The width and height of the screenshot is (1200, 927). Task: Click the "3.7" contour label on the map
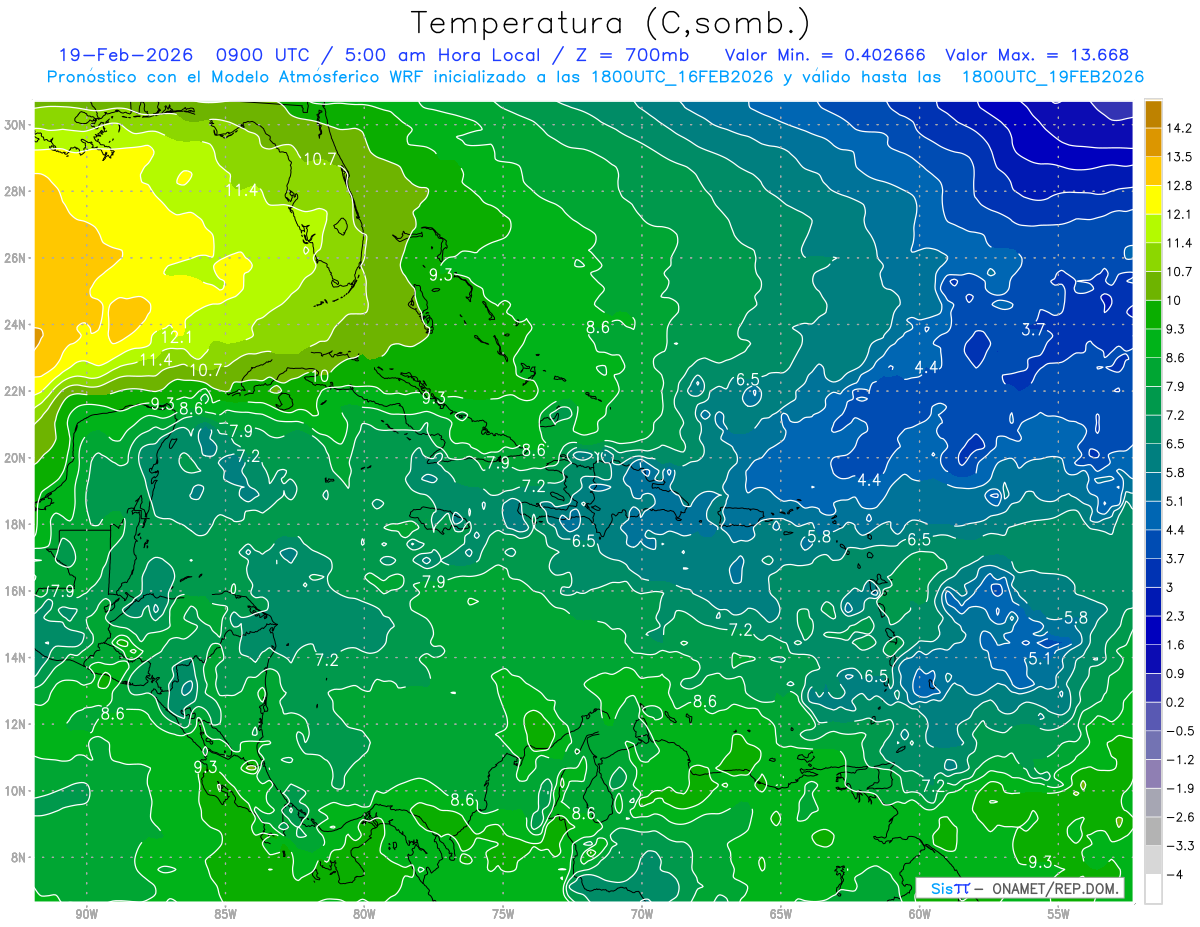1033,329
